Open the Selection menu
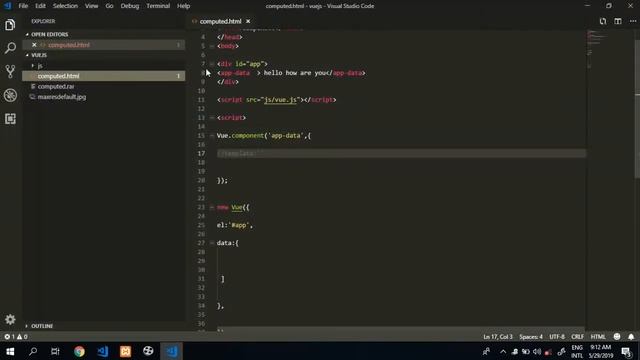The image size is (640, 360). [x=65, y=6]
